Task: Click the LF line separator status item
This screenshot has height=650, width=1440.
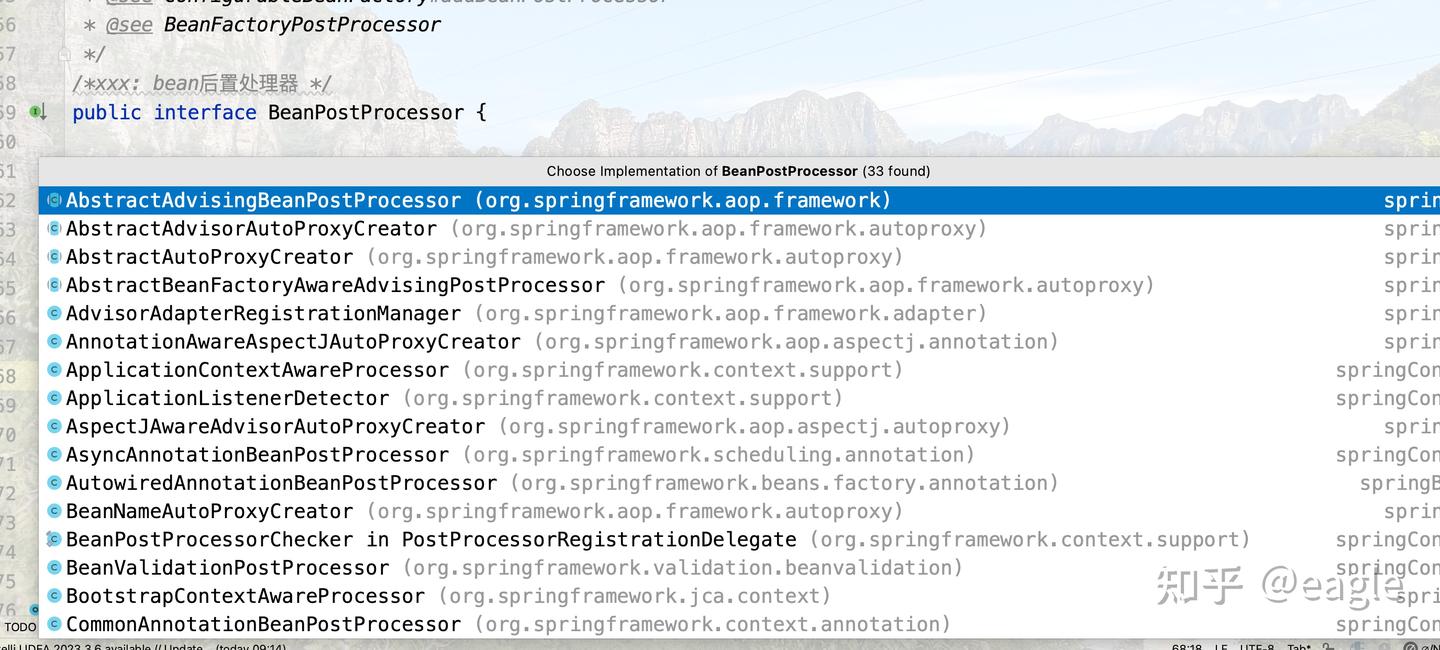Action: [x=1221, y=646]
